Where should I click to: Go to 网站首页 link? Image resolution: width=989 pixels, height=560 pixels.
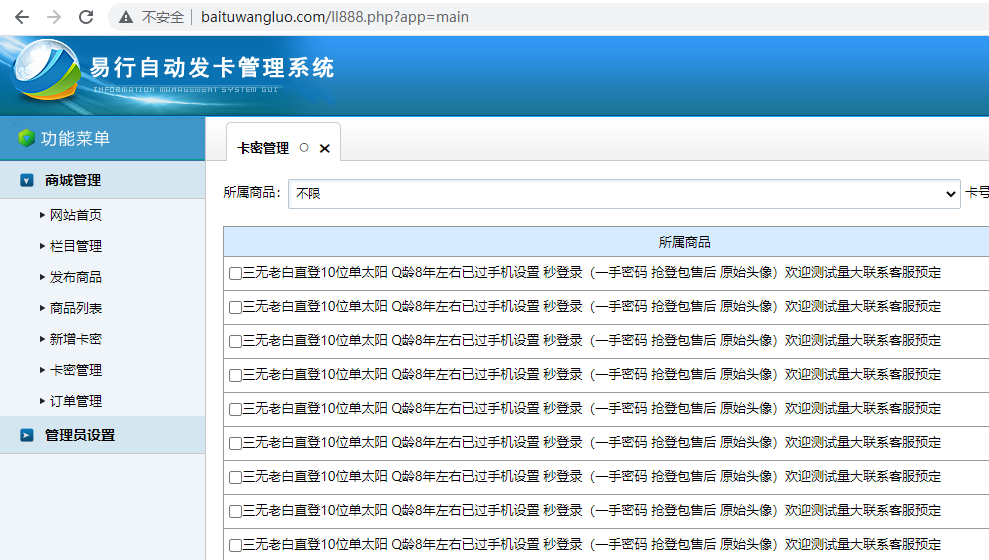[76, 215]
